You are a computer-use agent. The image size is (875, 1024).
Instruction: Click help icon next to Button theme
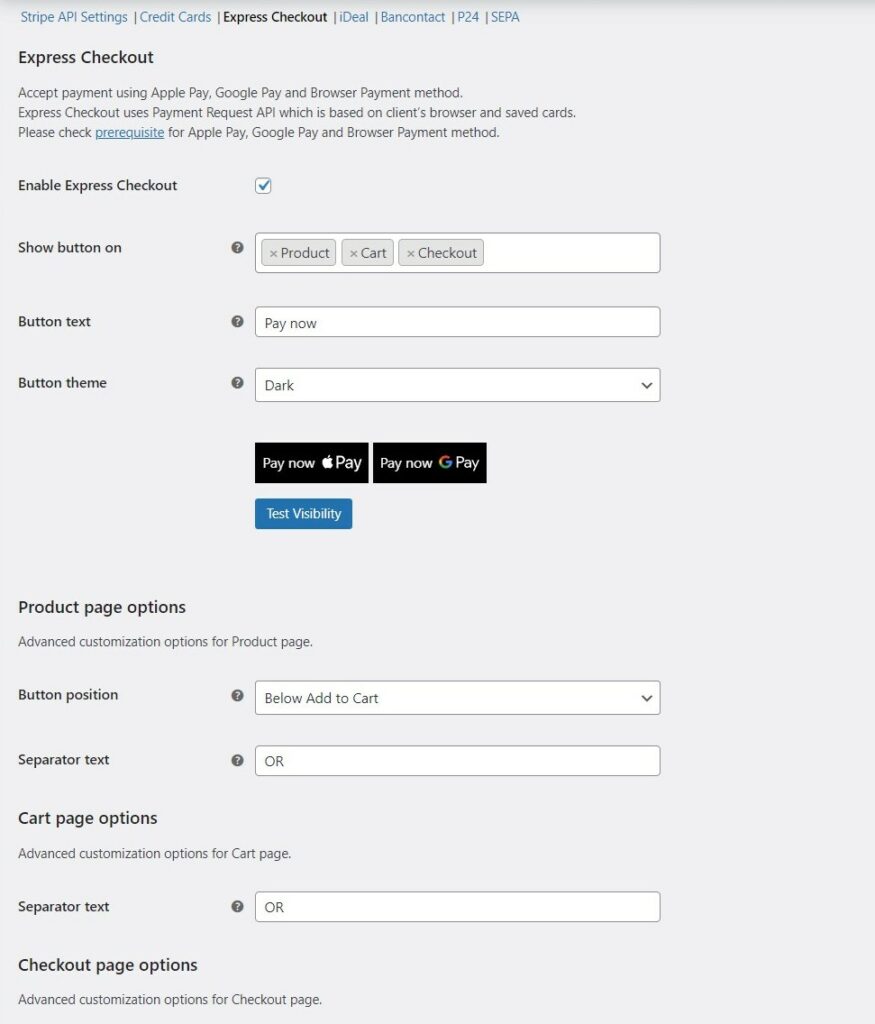coord(237,383)
